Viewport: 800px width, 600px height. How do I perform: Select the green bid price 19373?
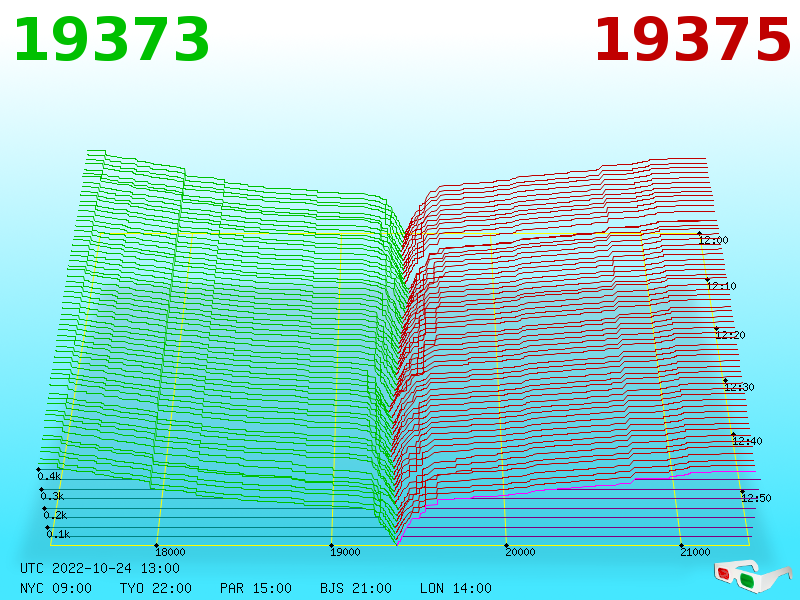coord(111,40)
